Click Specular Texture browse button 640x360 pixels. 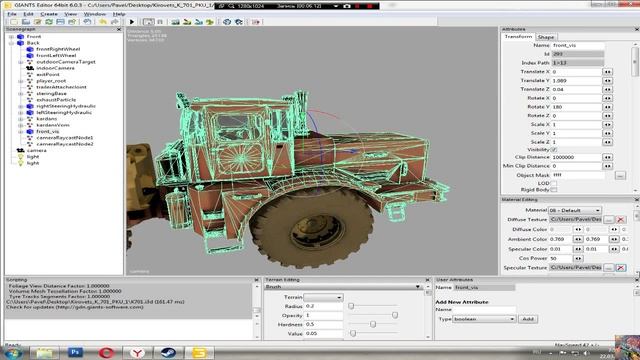pyautogui.click(x=609, y=268)
